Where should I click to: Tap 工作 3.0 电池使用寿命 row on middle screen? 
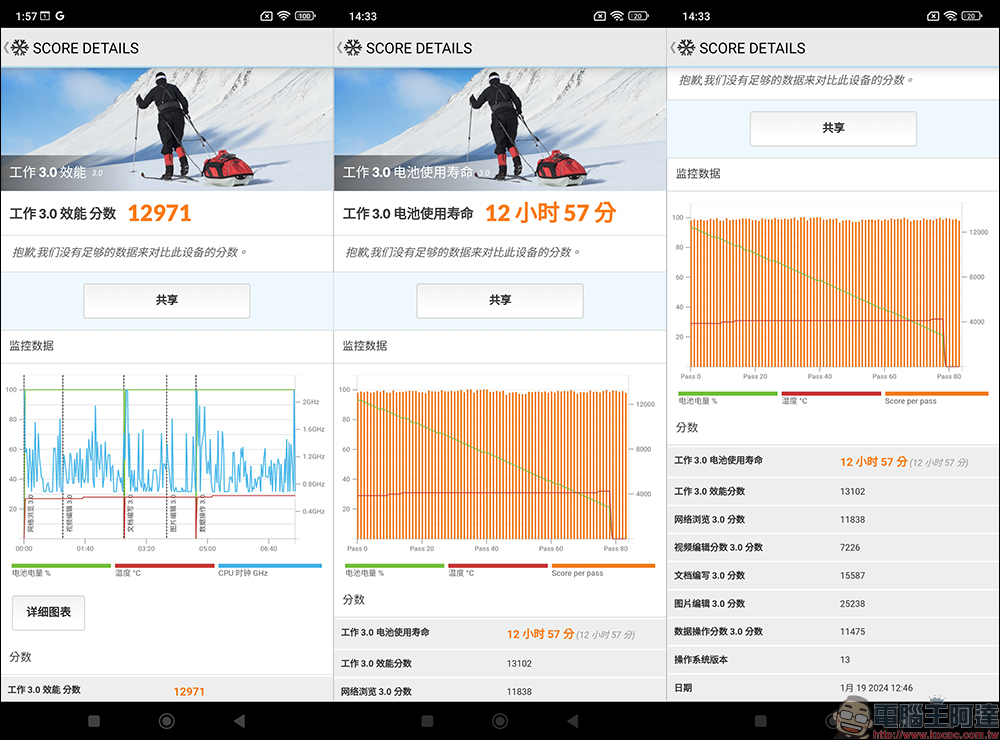click(x=500, y=633)
